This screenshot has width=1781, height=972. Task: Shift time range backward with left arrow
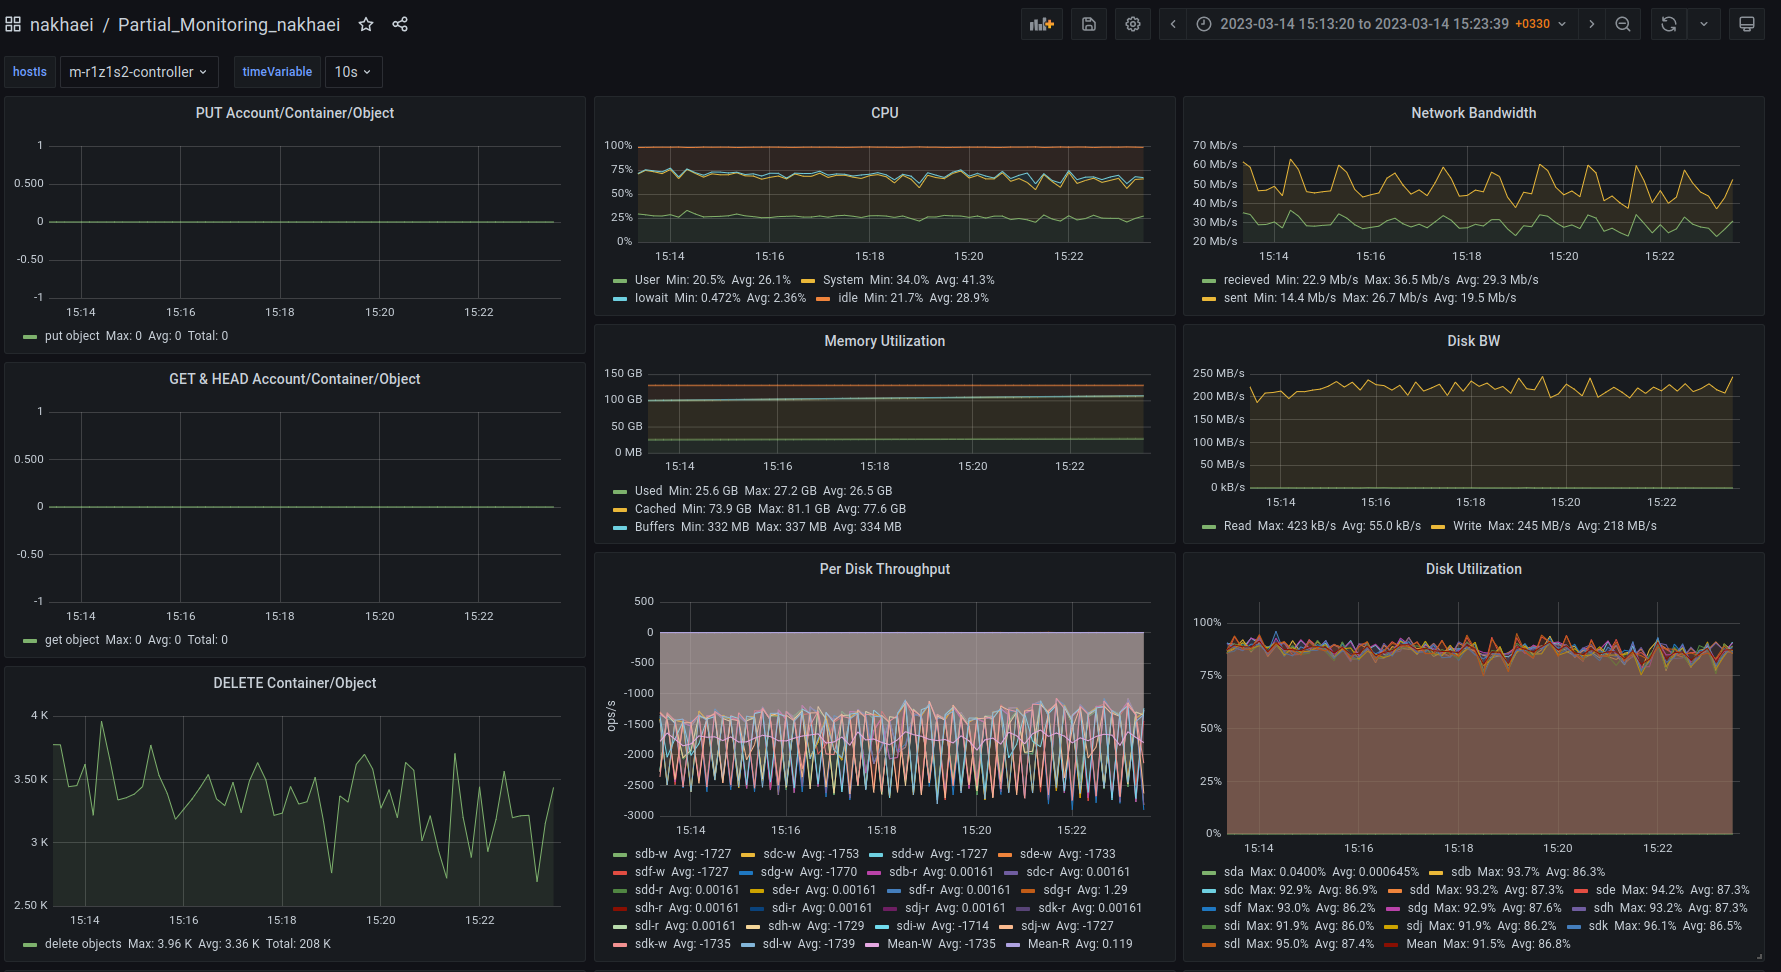[1173, 24]
